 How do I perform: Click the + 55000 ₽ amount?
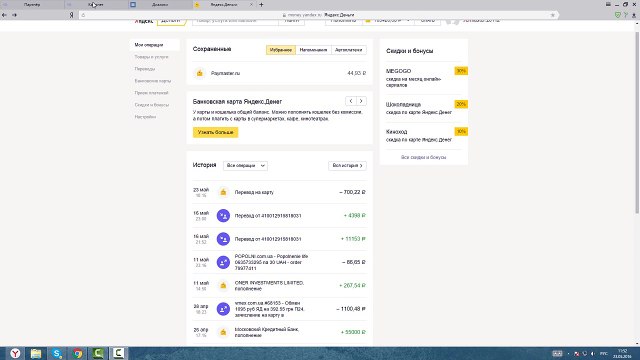click(x=353, y=332)
